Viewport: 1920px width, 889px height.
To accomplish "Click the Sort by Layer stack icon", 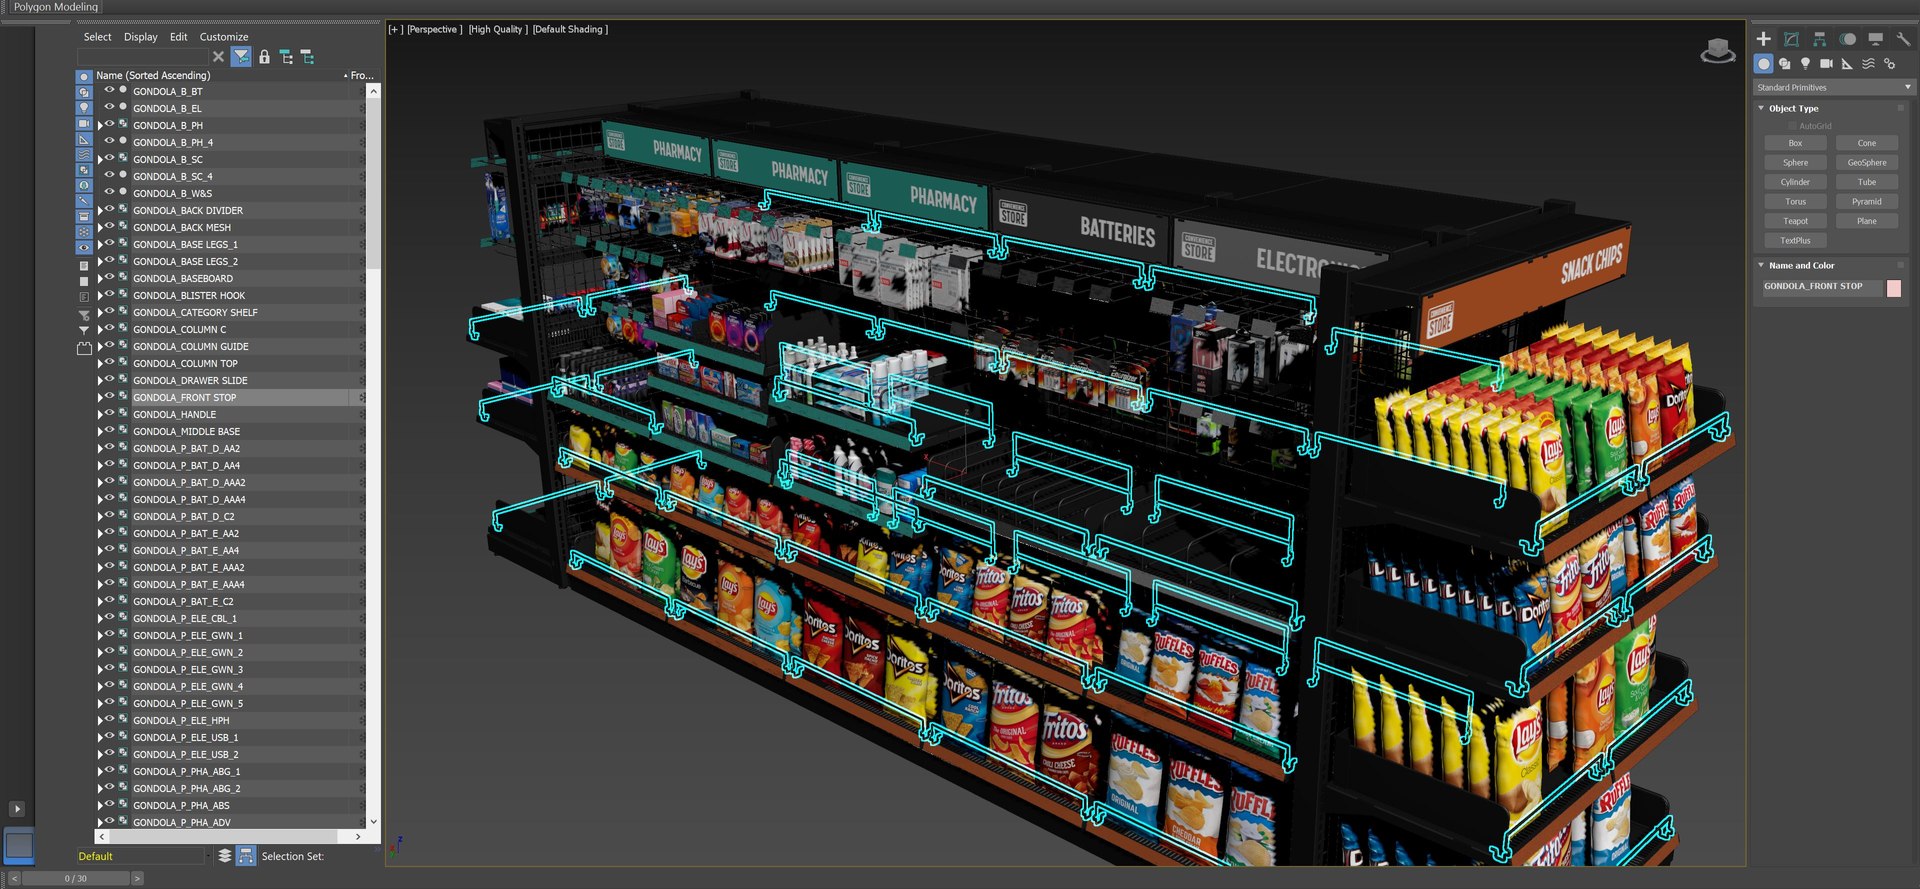I will coord(225,856).
